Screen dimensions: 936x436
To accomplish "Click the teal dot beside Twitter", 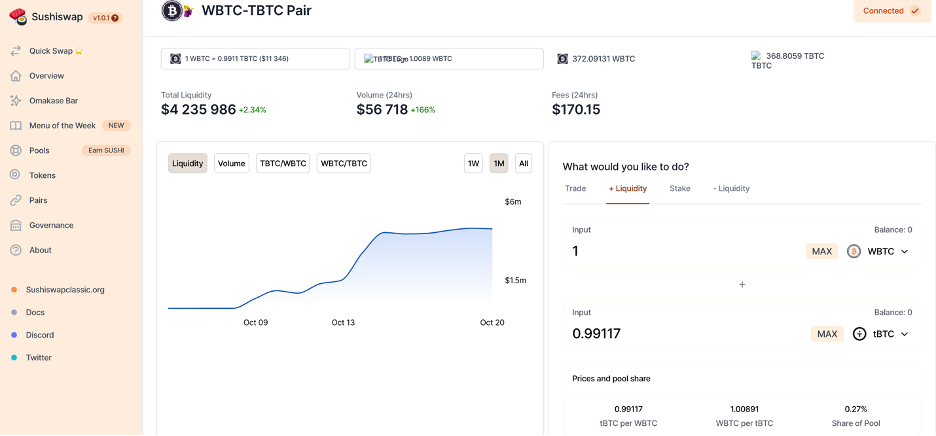I will [14, 358].
